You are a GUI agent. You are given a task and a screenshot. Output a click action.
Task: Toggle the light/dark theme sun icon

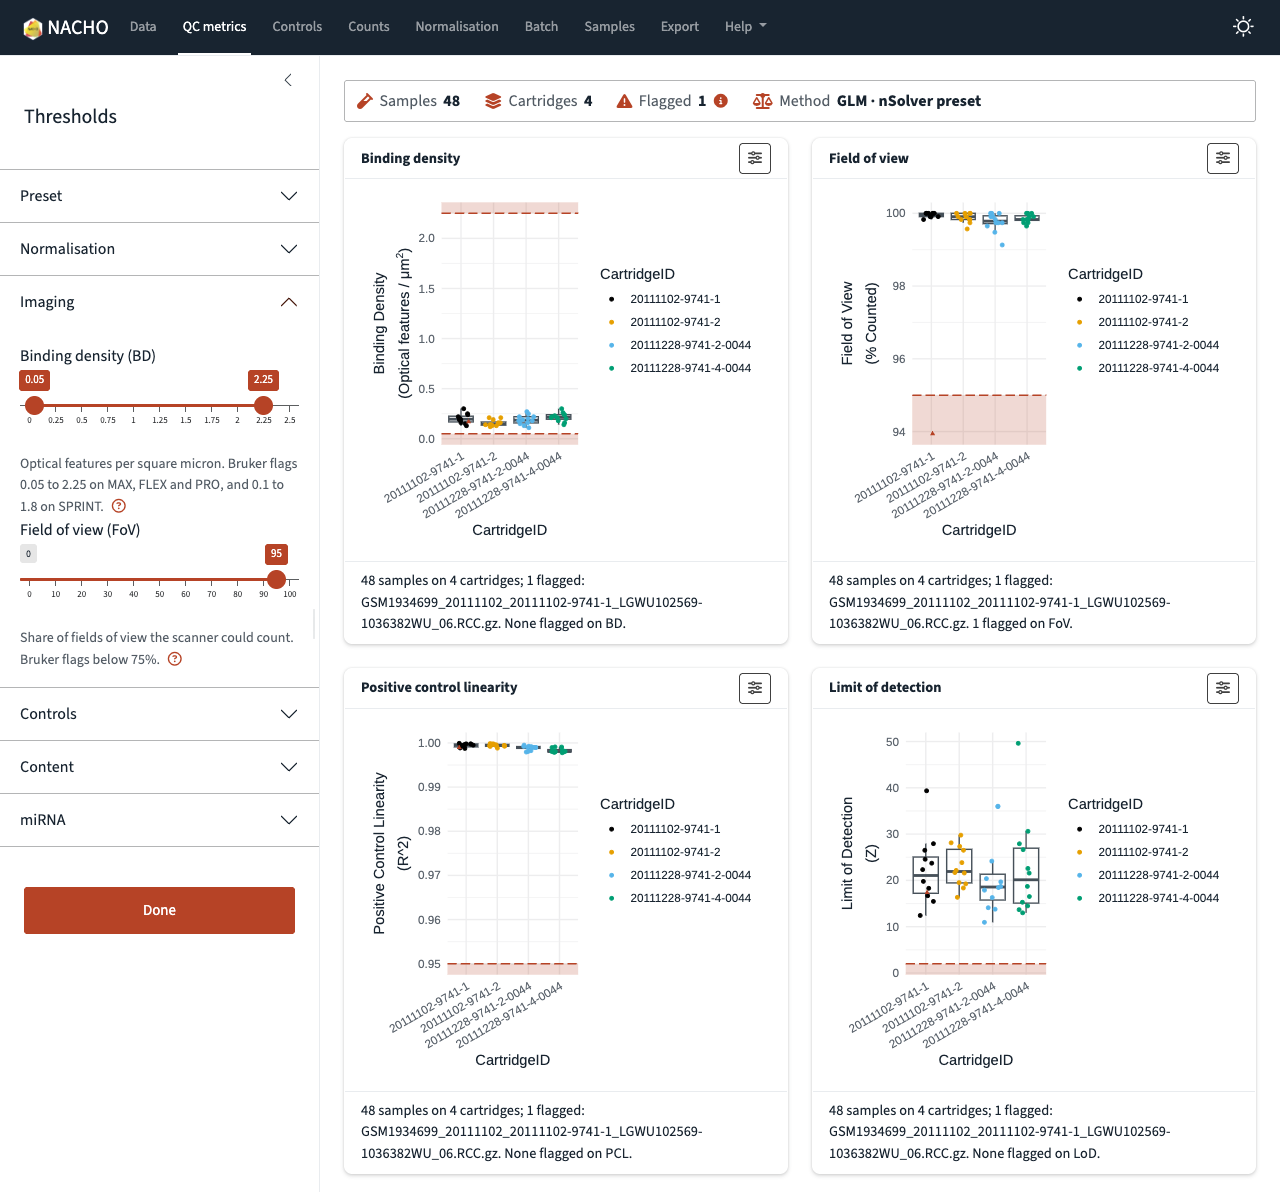1243,27
